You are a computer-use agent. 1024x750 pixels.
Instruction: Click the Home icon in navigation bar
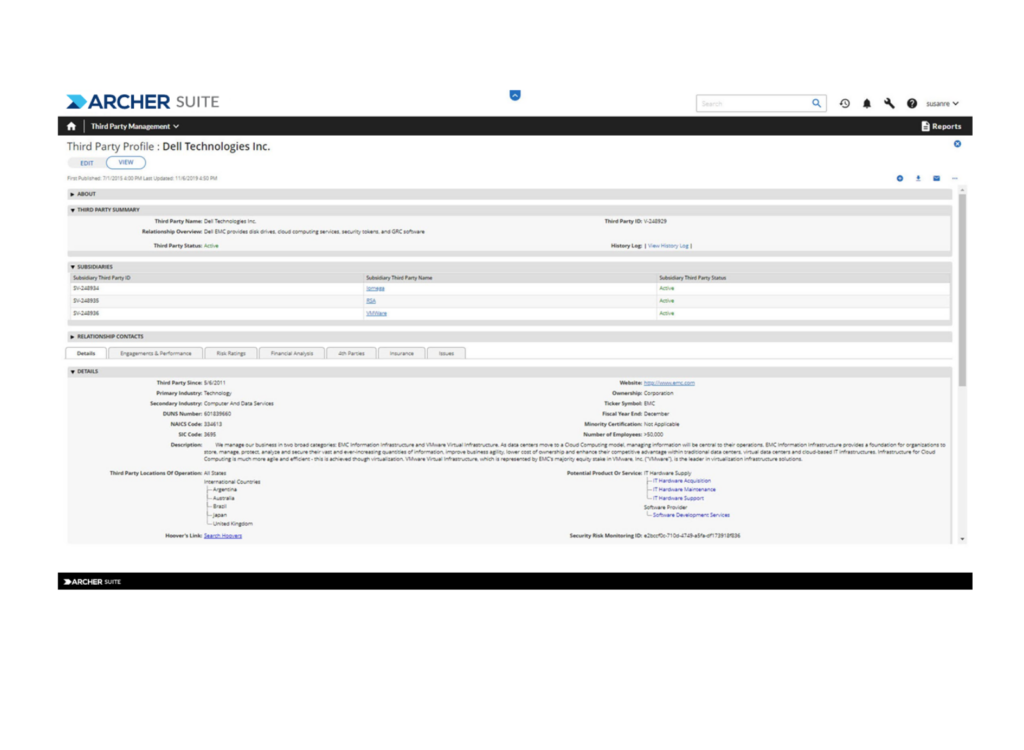(71, 127)
